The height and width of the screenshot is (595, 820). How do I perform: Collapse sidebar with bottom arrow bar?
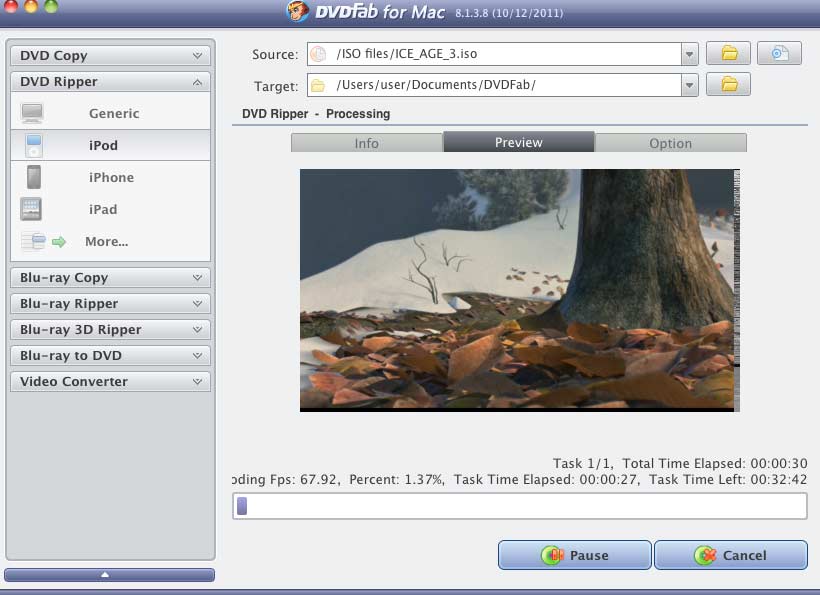coord(109,575)
